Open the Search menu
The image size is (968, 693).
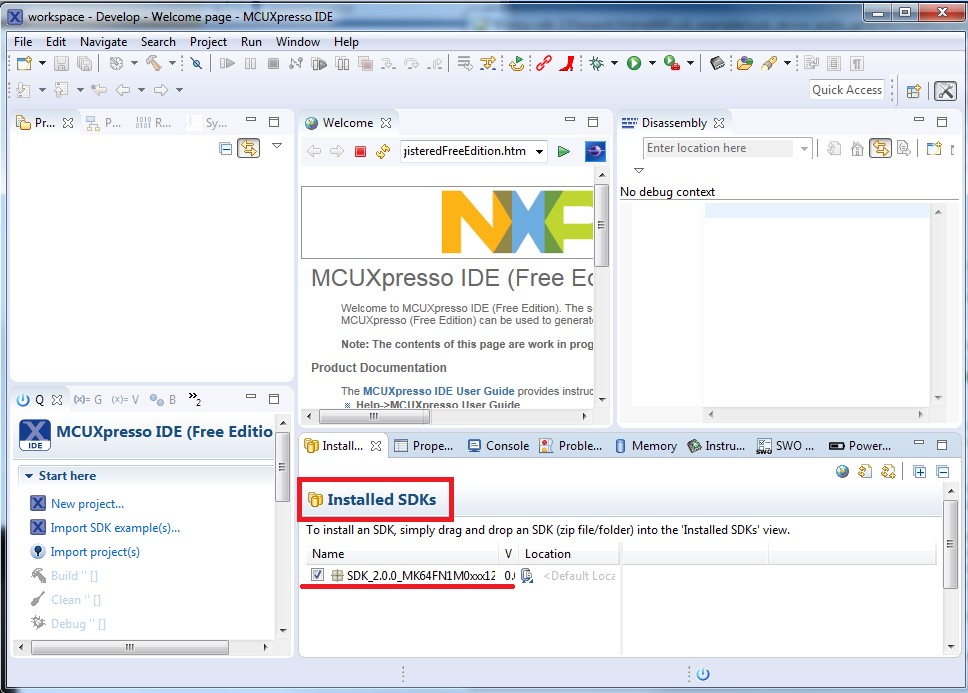pyautogui.click(x=158, y=42)
